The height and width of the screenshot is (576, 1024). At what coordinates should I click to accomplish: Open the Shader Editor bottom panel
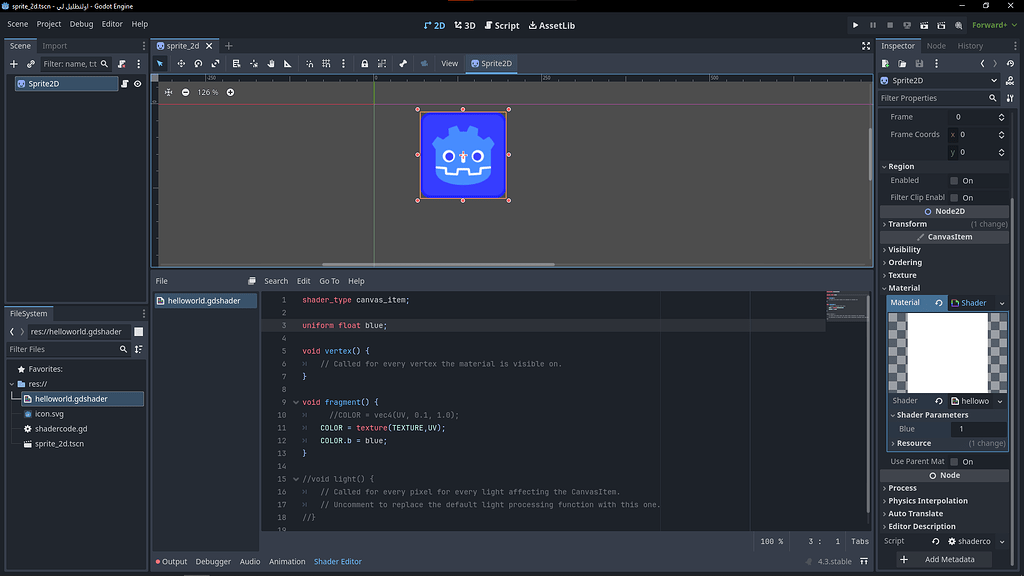point(337,561)
